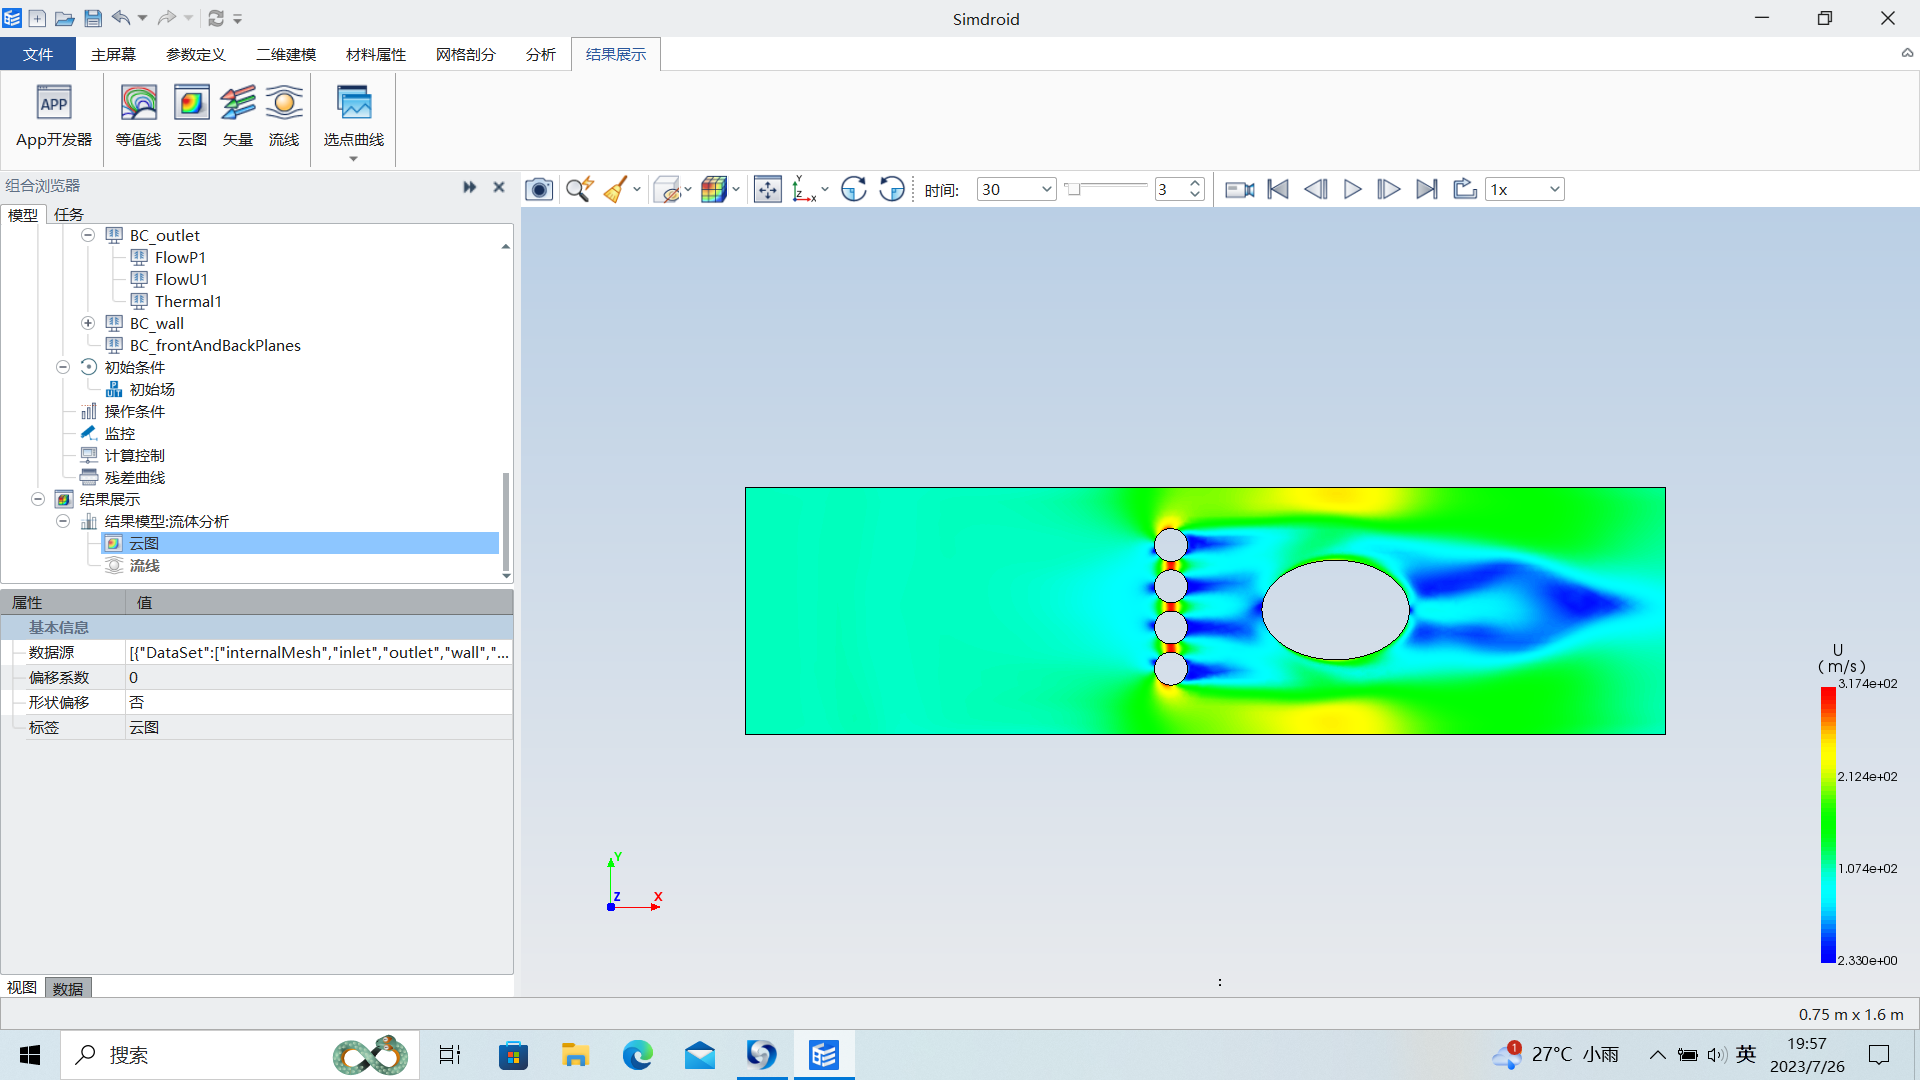Switch to the 材料属性 ribbon tab
The image size is (1920, 1080).
pos(376,54)
